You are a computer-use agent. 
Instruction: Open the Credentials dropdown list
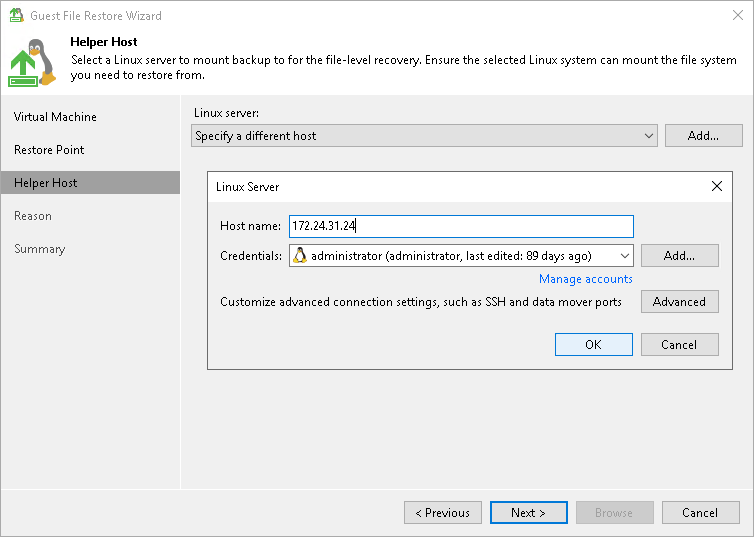pyautogui.click(x=625, y=256)
